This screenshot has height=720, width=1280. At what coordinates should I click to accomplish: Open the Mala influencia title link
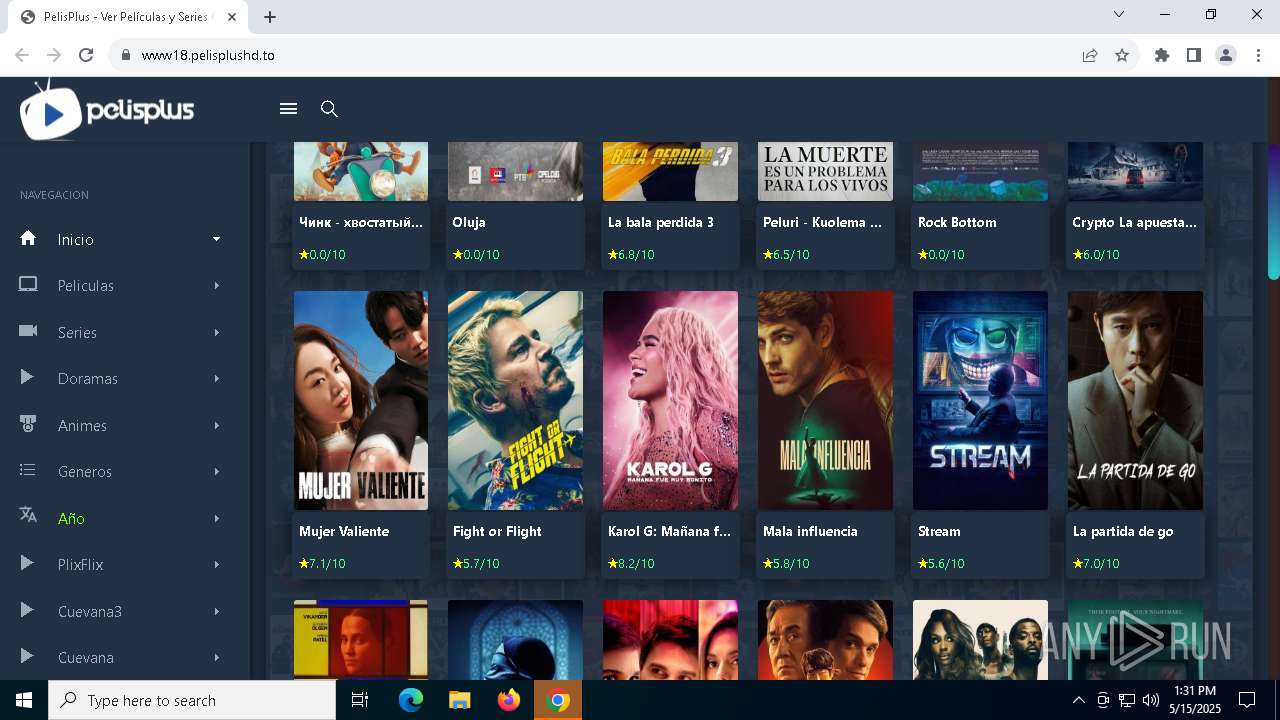click(810, 531)
